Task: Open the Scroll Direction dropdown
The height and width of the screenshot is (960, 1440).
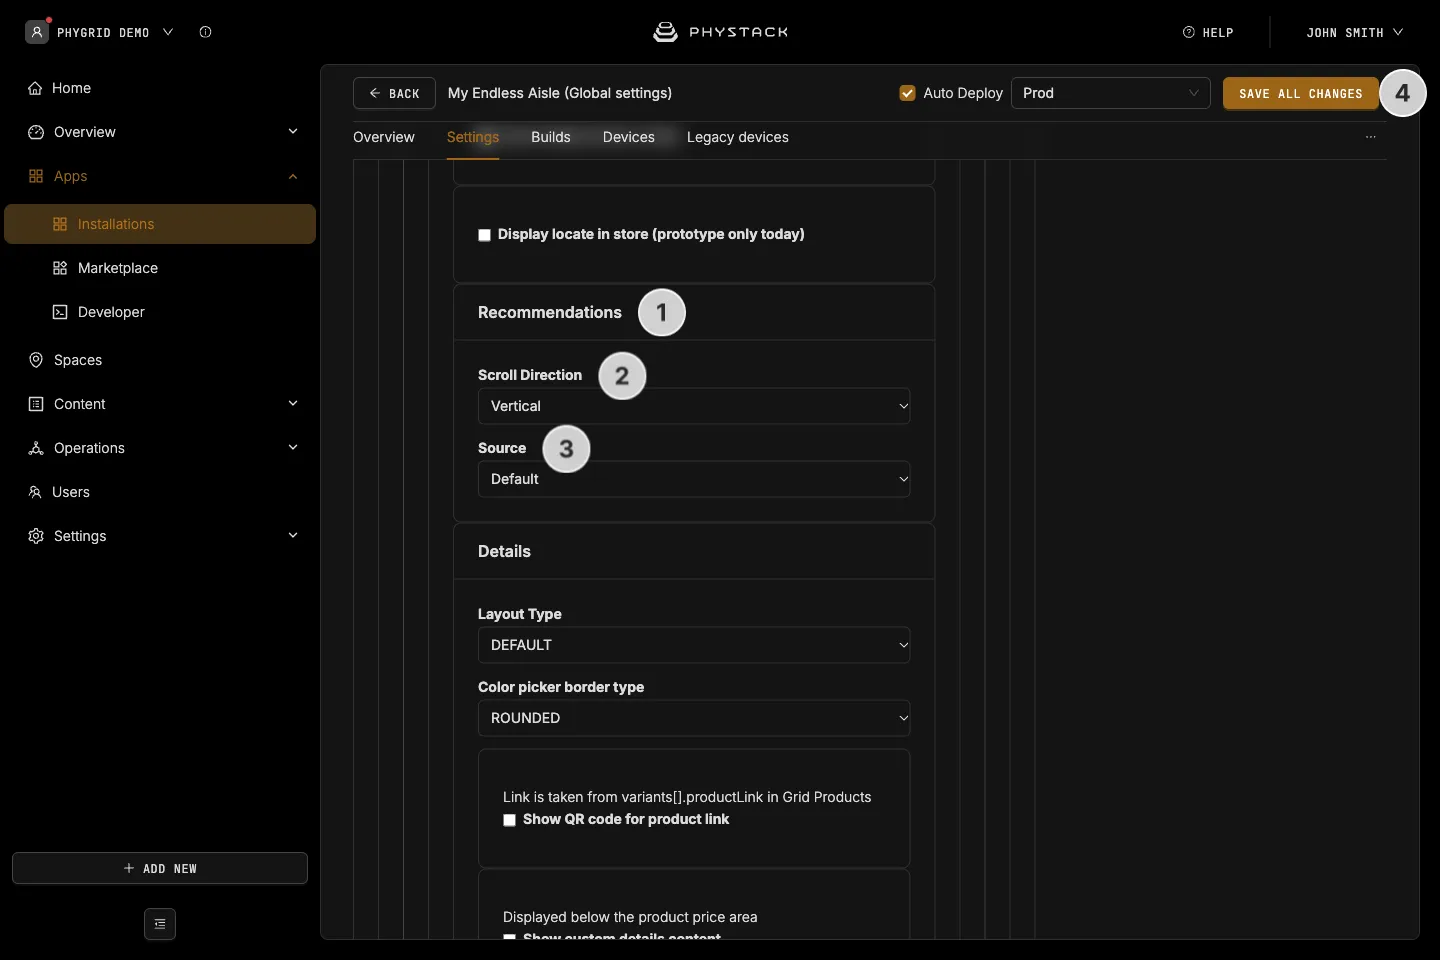Action: point(694,406)
